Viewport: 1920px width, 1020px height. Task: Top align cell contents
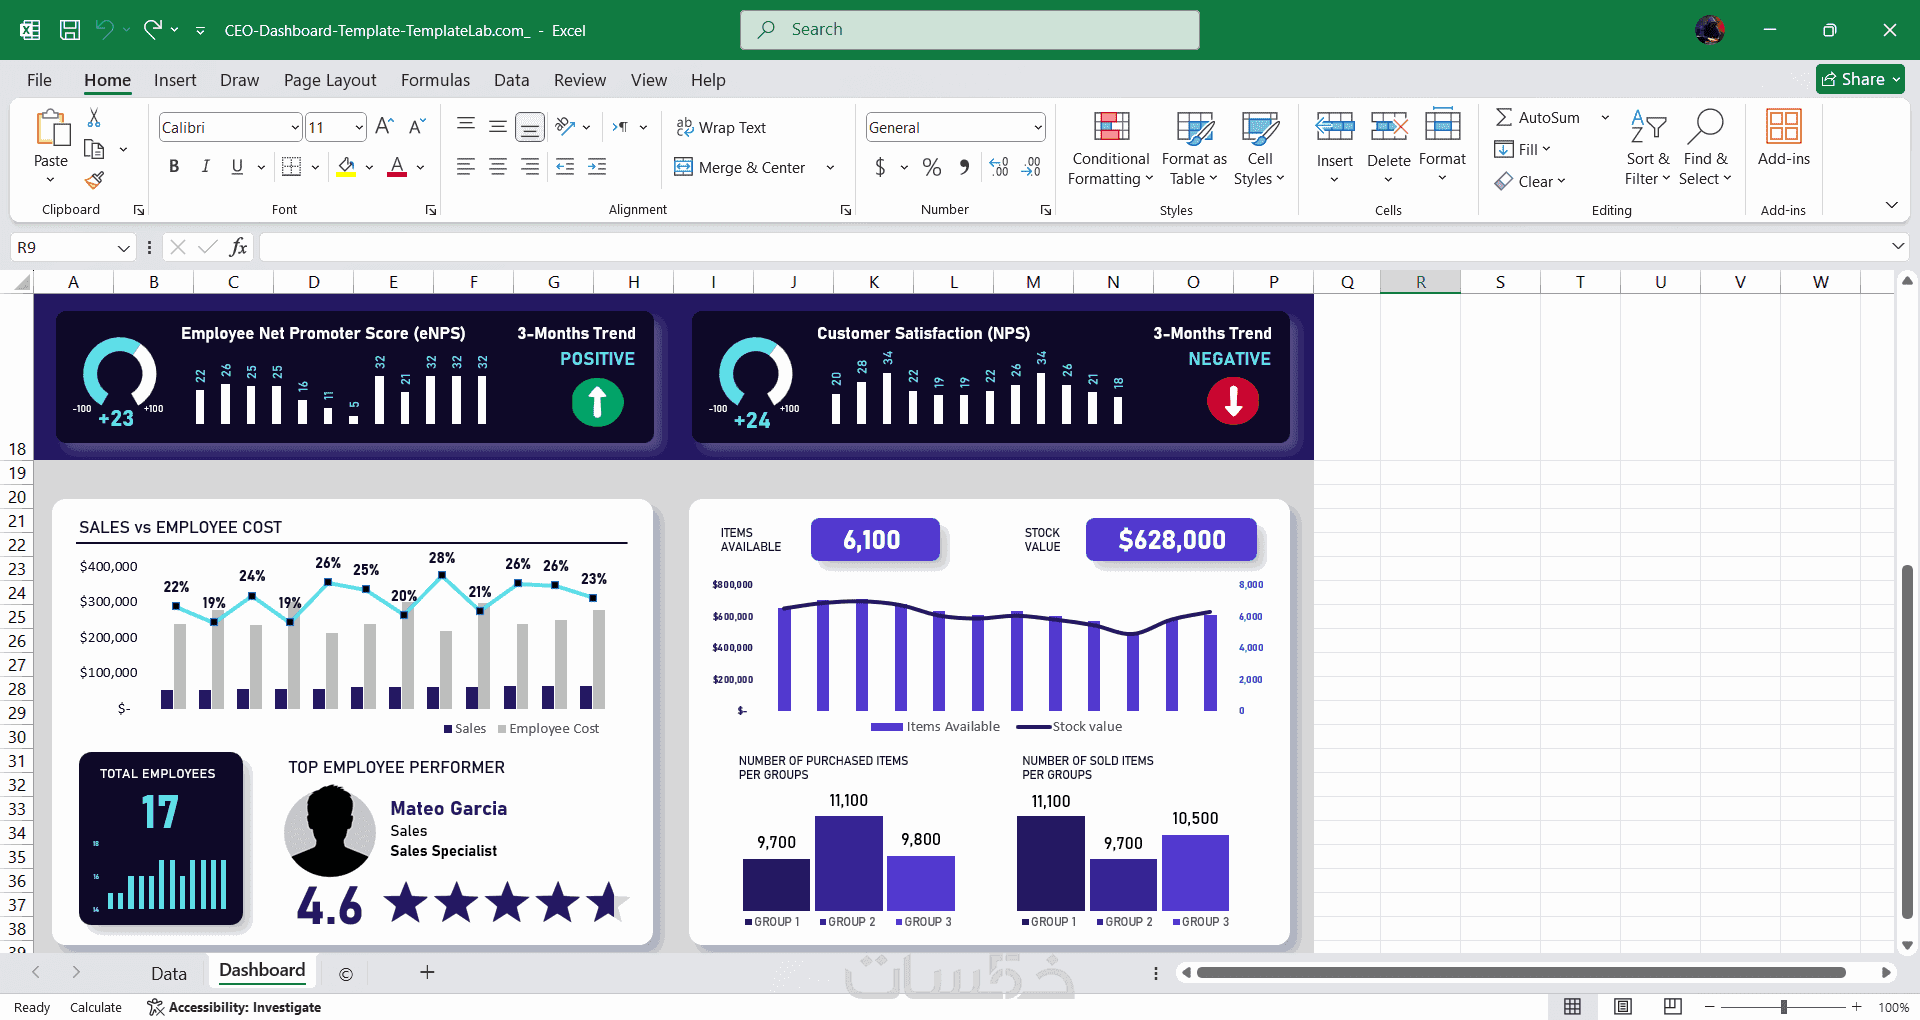(x=466, y=126)
